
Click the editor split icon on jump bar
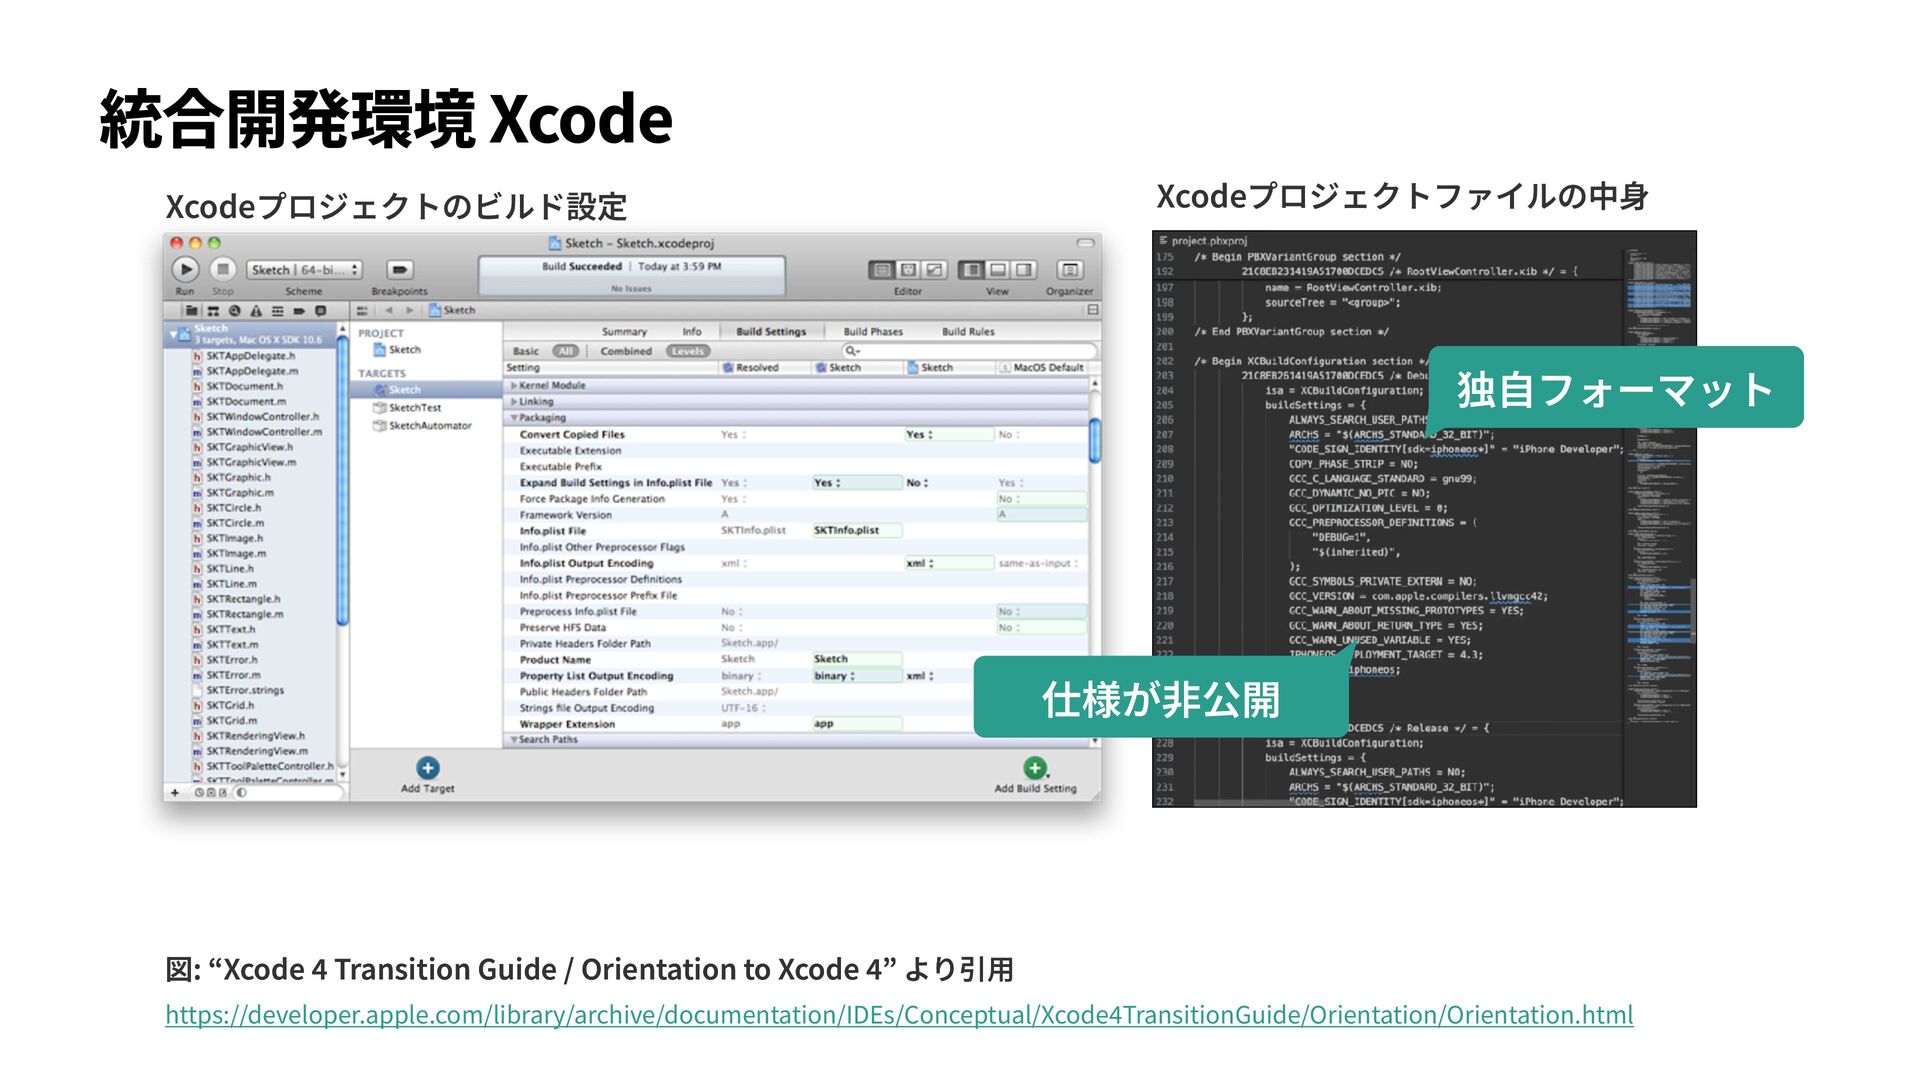coord(1093,310)
